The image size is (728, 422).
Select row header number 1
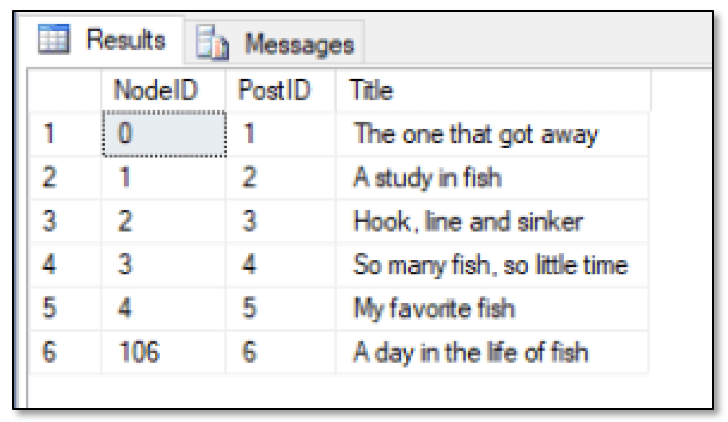(65, 134)
